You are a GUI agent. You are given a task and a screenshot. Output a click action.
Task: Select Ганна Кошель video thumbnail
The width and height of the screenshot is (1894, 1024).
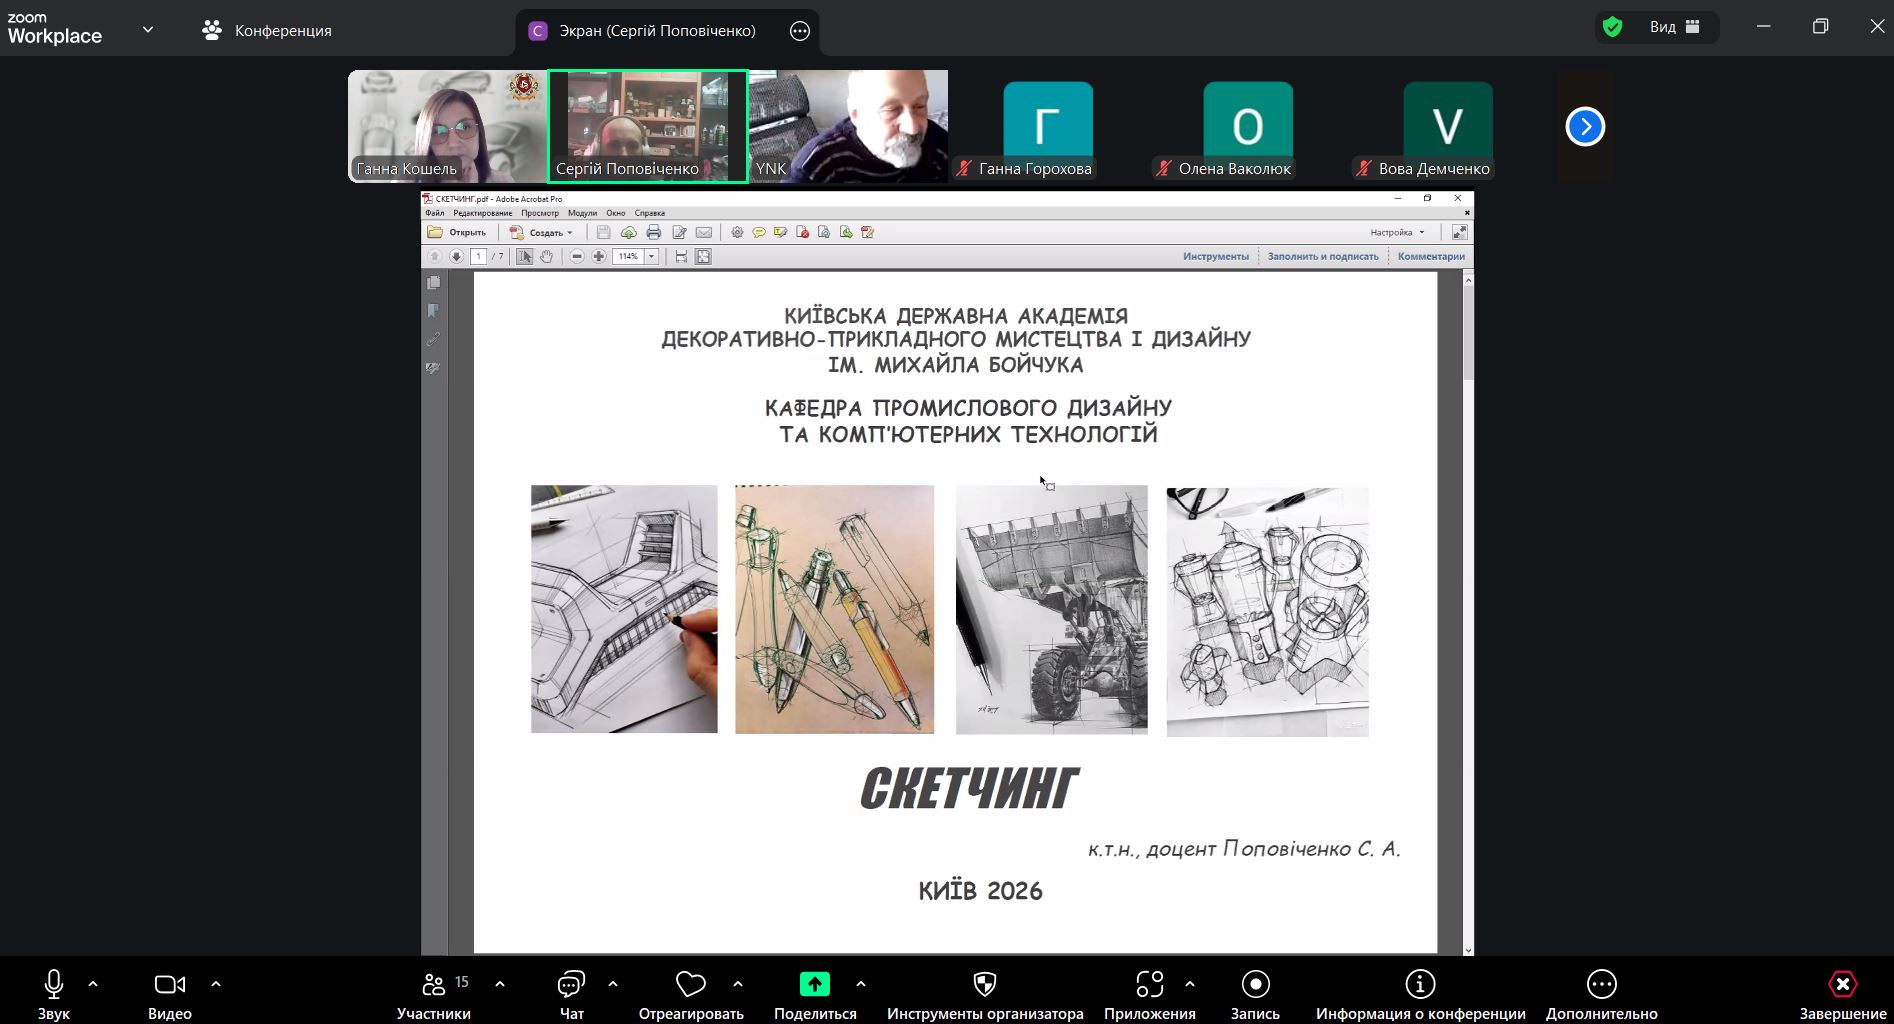point(447,126)
